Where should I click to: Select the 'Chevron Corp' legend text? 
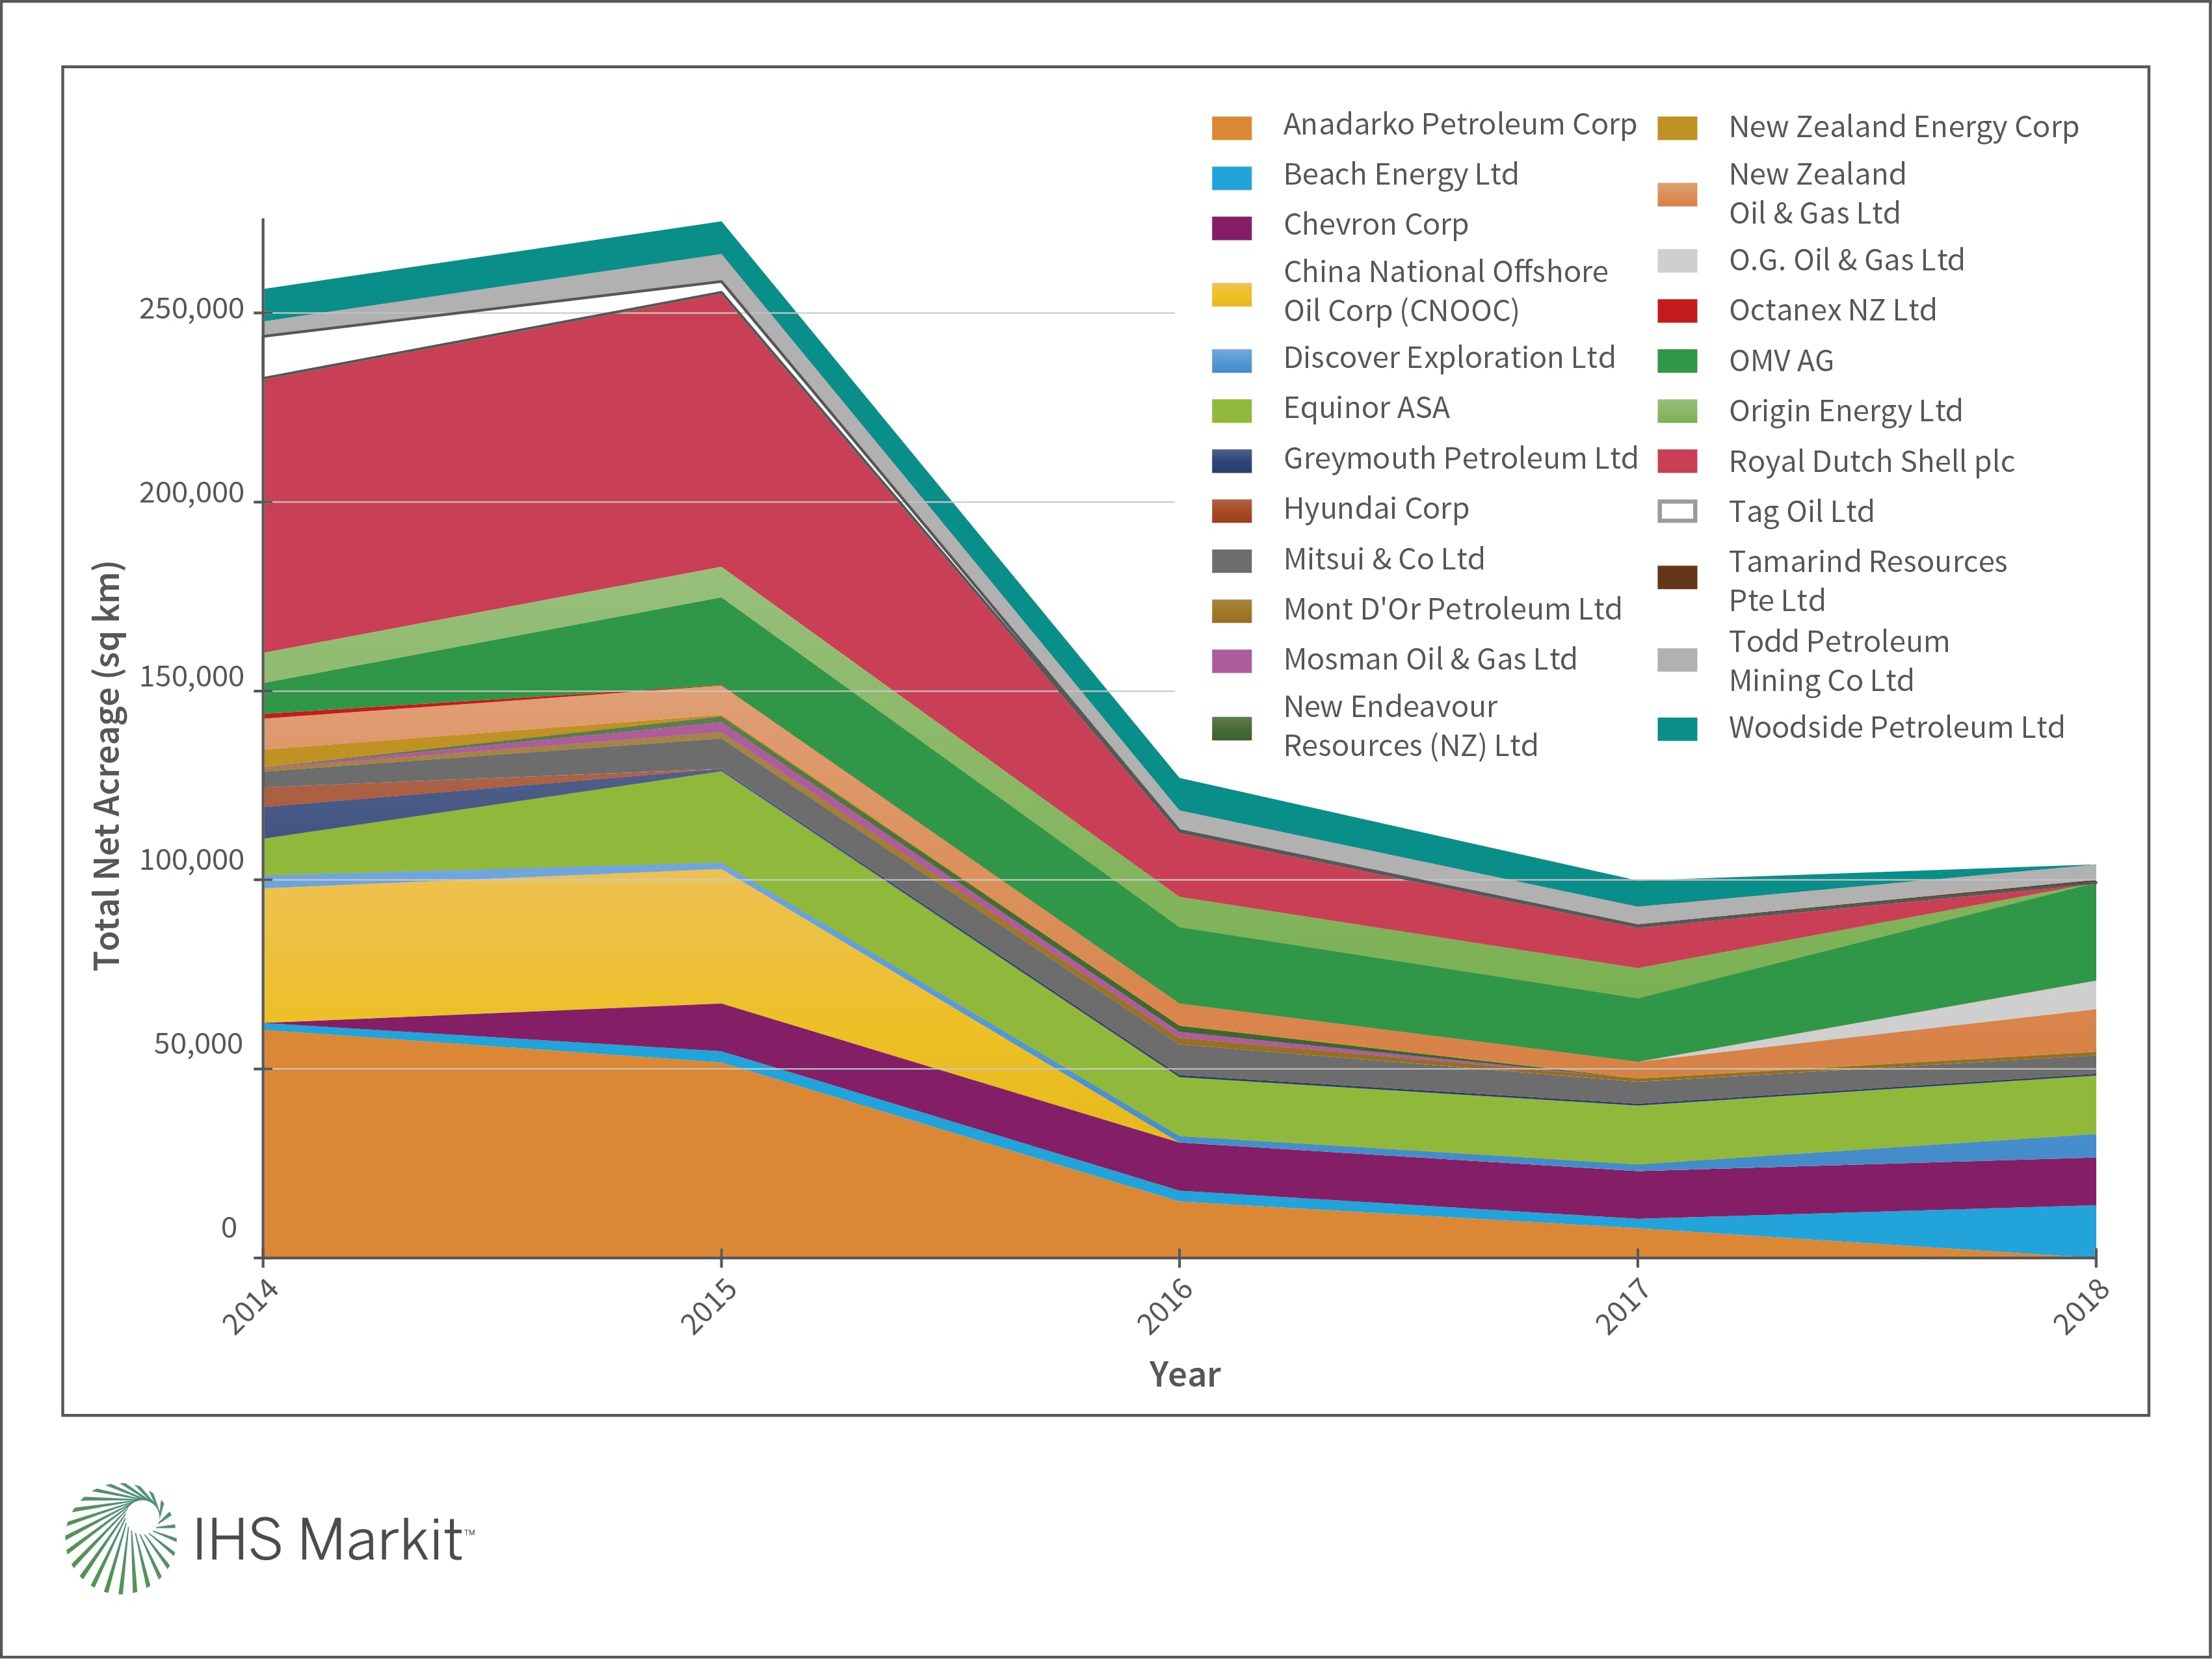(x=1376, y=225)
